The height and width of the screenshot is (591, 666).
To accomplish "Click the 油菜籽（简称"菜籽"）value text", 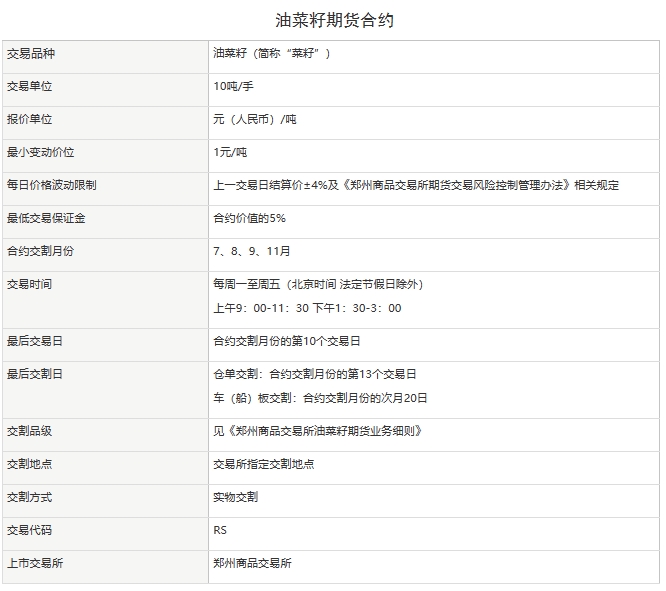I will [x=271, y=54].
